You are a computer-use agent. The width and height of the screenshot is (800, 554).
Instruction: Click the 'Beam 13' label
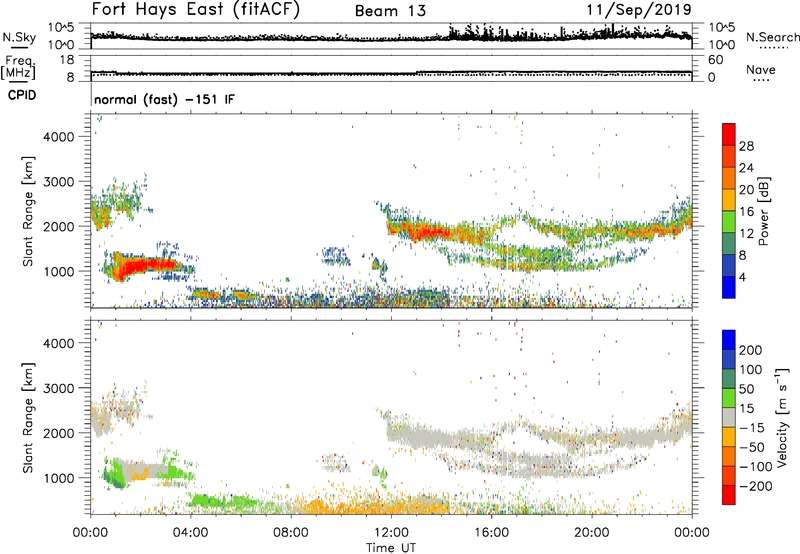pos(390,11)
